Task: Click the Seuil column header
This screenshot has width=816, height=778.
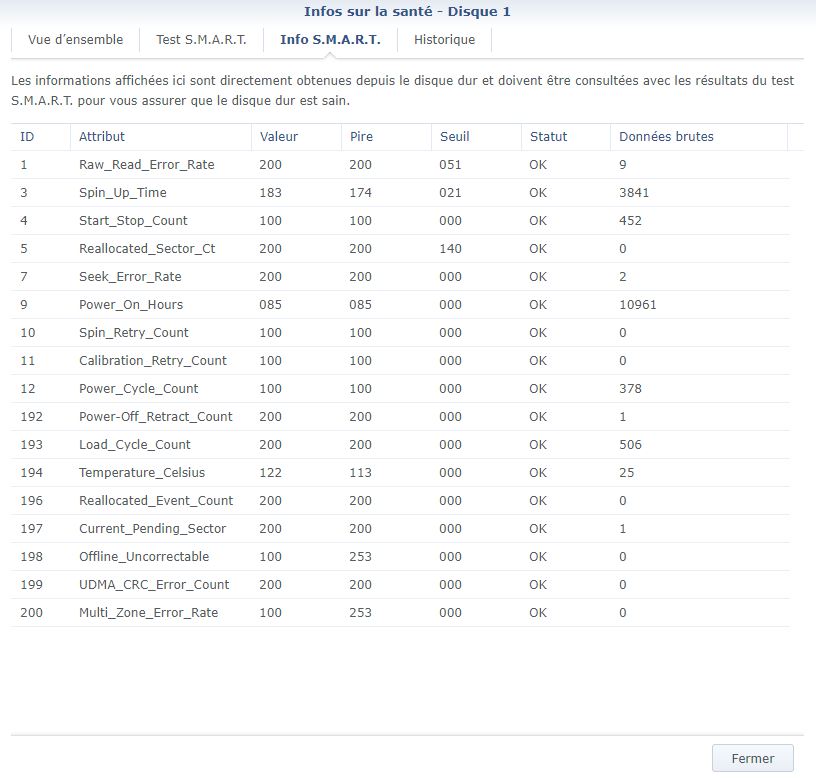Action: coord(476,137)
